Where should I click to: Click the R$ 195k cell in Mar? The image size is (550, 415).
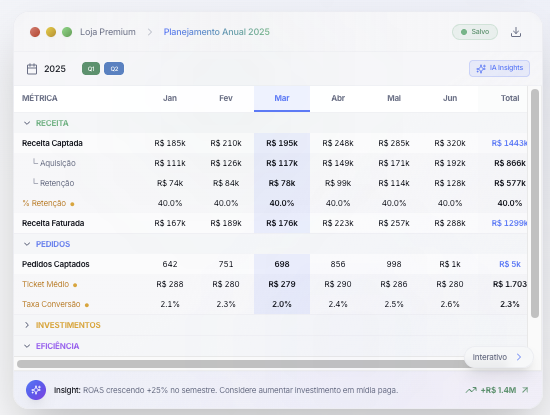pos(282,143)
